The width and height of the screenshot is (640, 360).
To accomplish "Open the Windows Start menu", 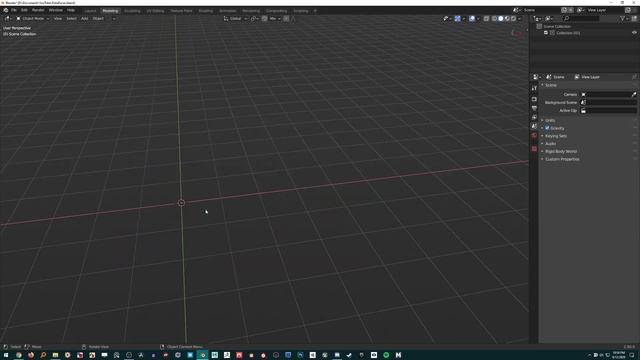I will pyautogui.click(x=6, y=355).
